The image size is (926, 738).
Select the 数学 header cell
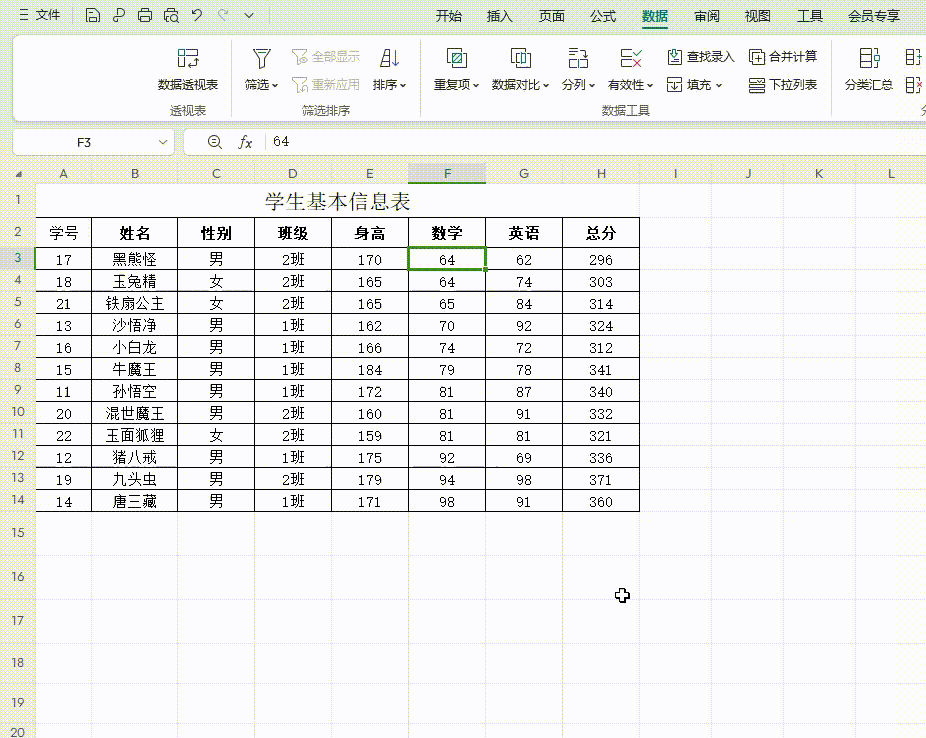(x=447, y=233)
